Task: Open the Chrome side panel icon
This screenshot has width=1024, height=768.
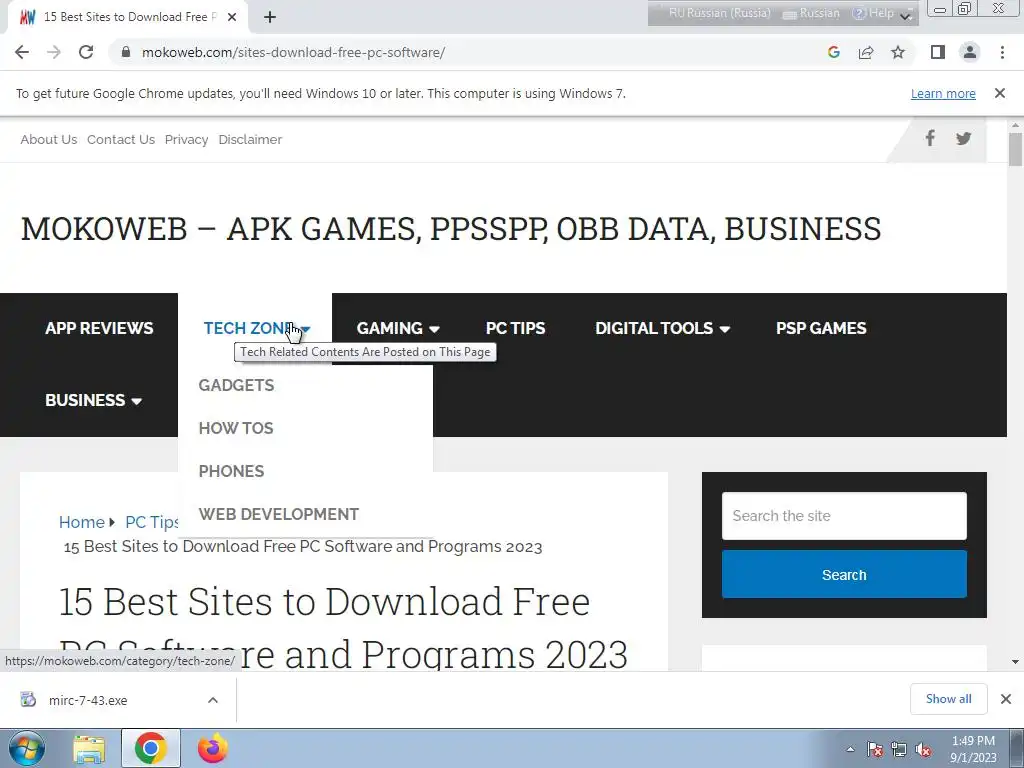Action: (938, 52)
